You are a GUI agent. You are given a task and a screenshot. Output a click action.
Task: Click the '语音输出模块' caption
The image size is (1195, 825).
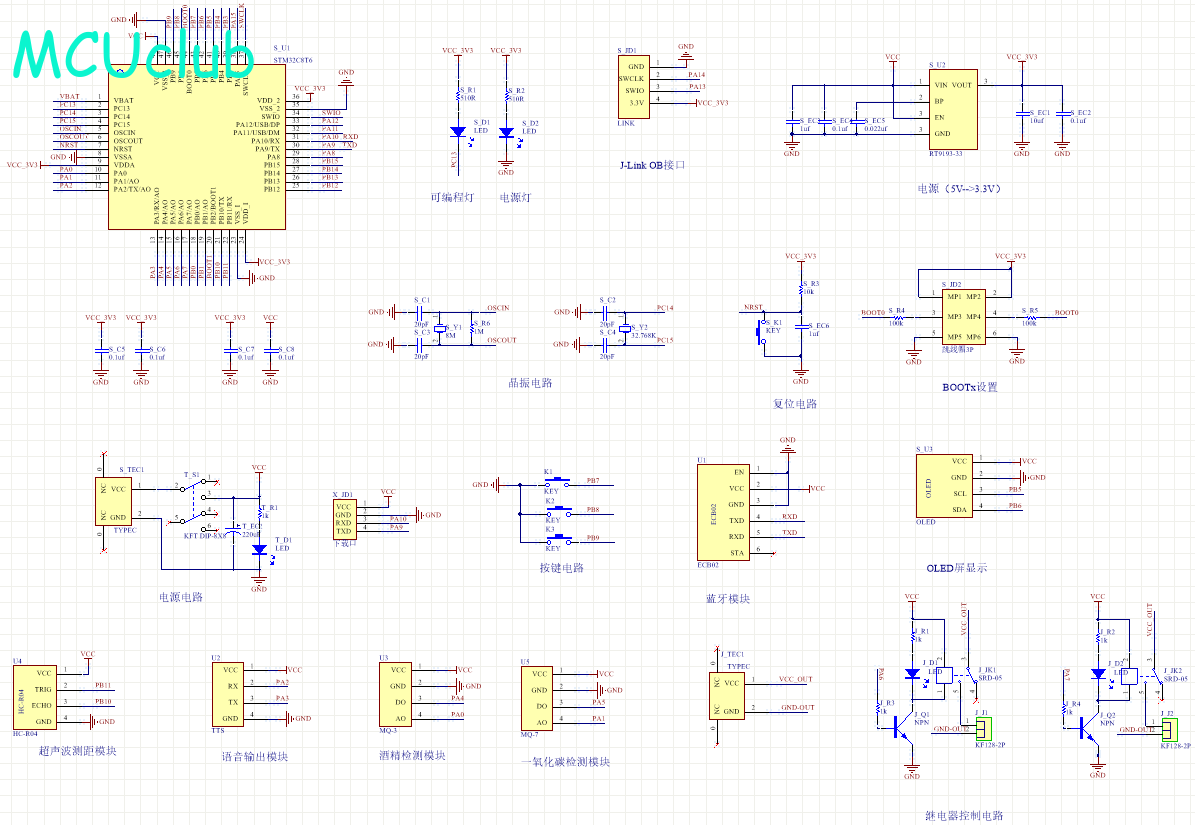pos(255,756)
